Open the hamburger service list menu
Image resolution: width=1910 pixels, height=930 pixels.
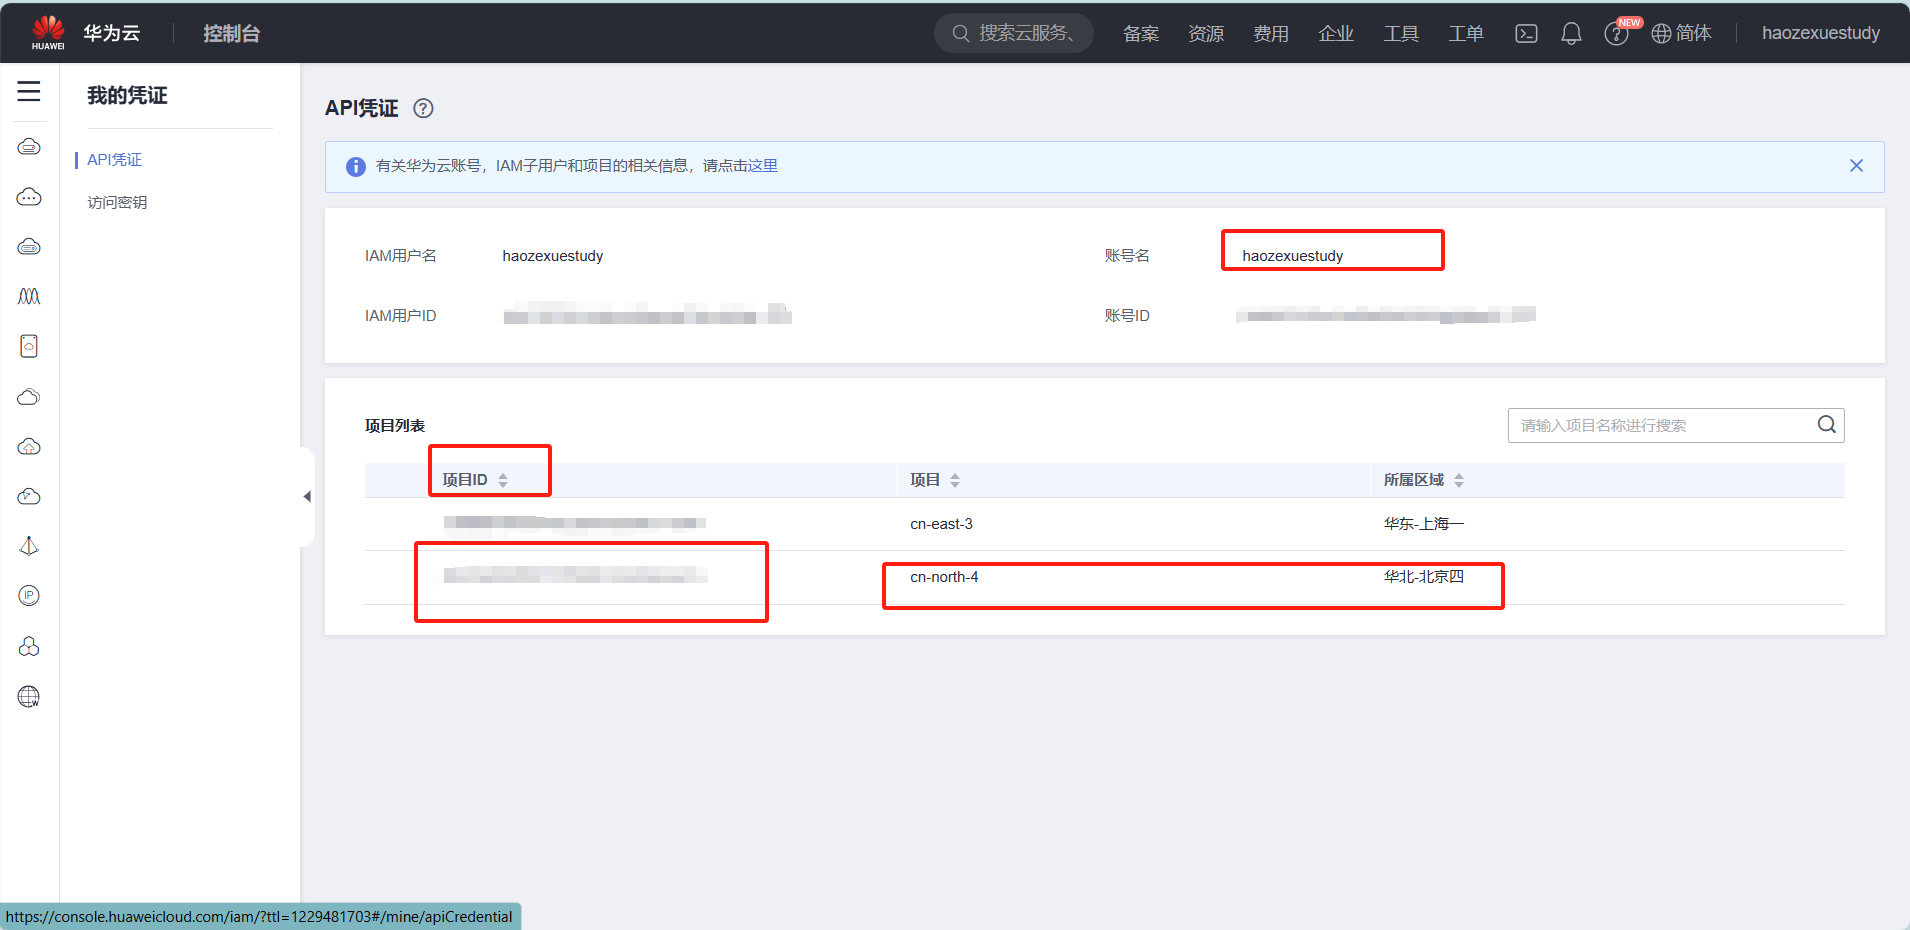(29, 91)
